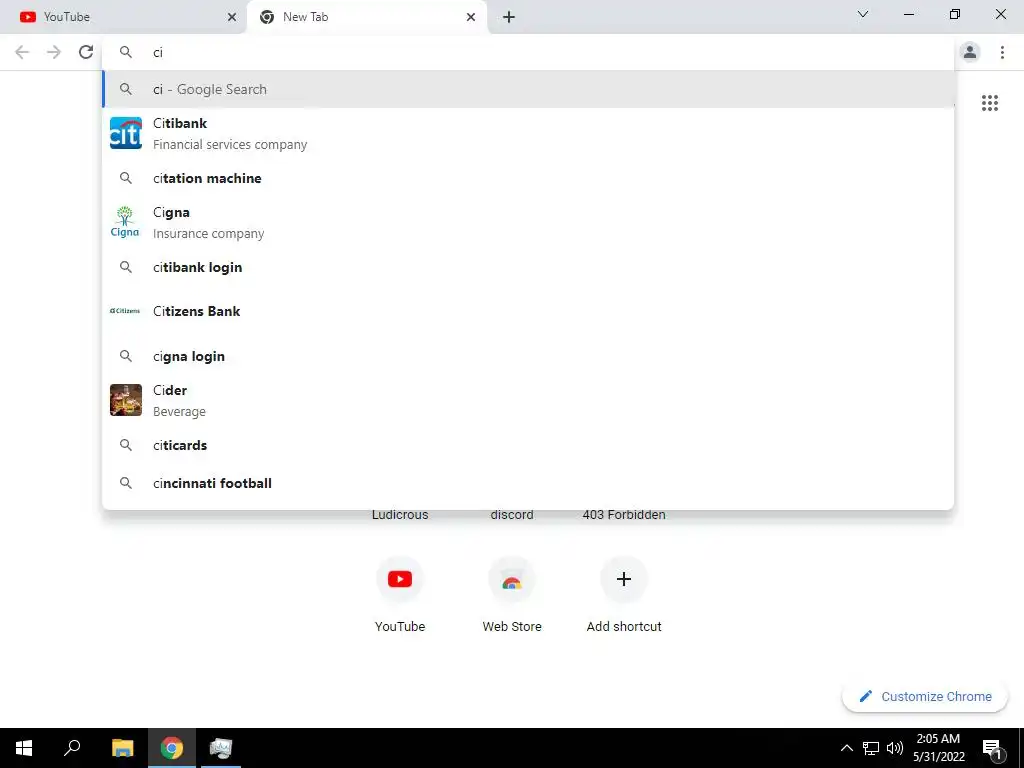The height and width of the screenshot is (768, 1024).
Task: Open File Explorer from the taskbar
Action: (x=122, y=748)
